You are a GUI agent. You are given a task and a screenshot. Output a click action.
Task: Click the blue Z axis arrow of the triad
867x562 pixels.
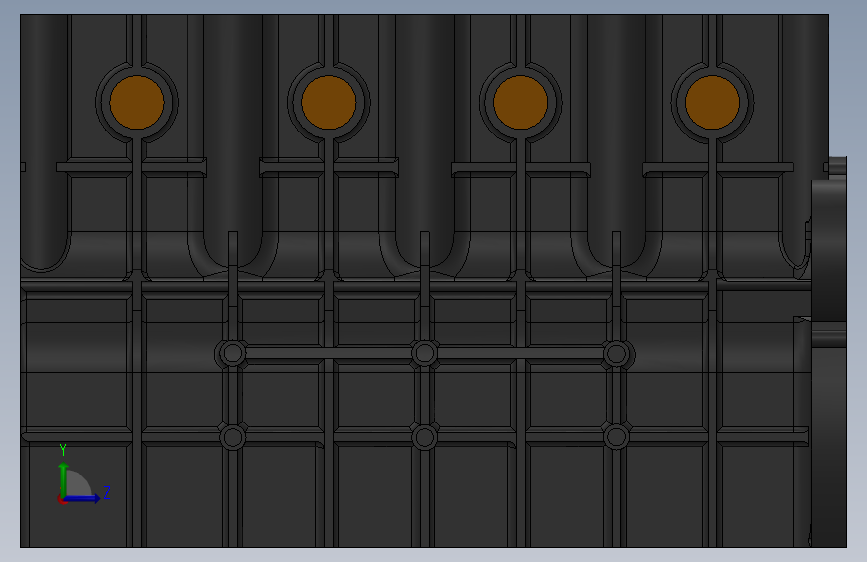tap(82, 498)
